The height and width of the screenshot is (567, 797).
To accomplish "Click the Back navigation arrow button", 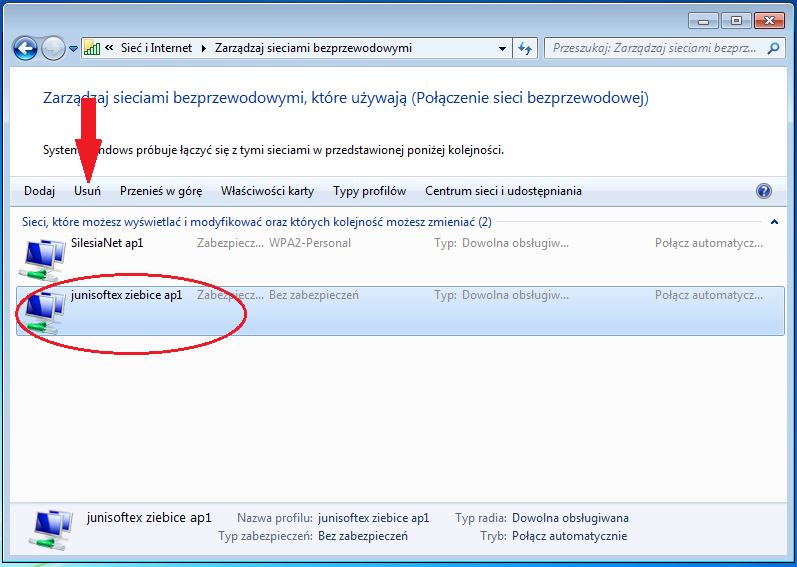I will pos(25,48).
